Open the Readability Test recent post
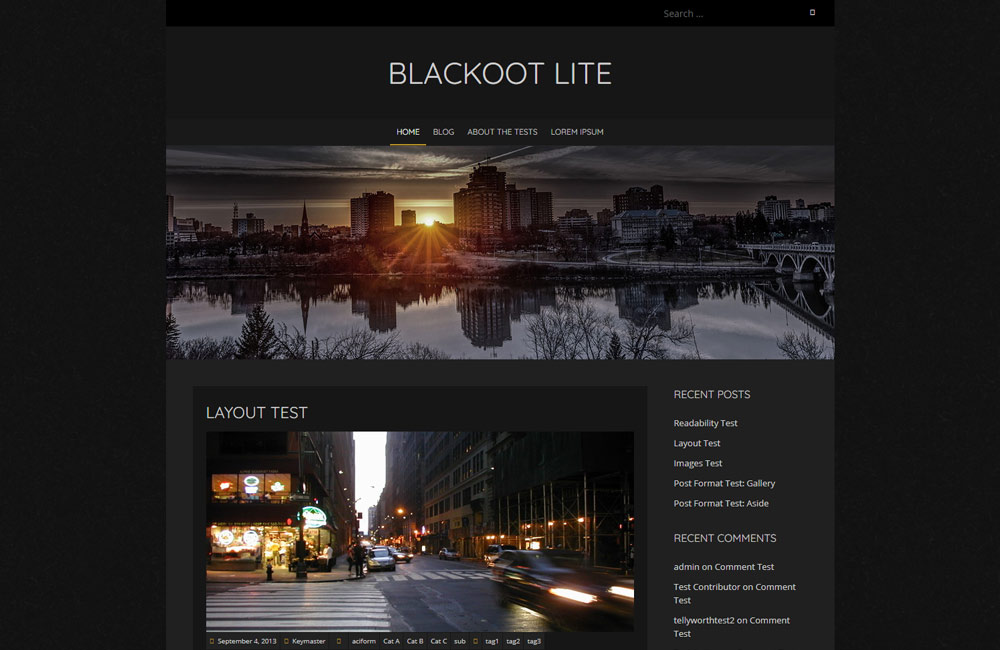 tap(705, 423)
